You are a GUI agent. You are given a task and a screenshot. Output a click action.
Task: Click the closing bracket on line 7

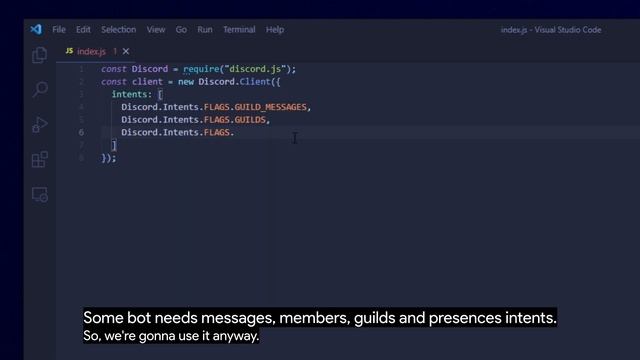pos(114,145)
